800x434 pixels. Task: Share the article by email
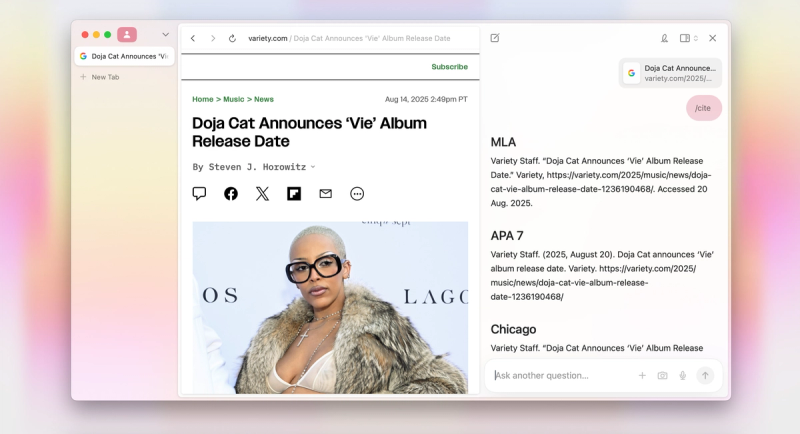click(326, 193)
